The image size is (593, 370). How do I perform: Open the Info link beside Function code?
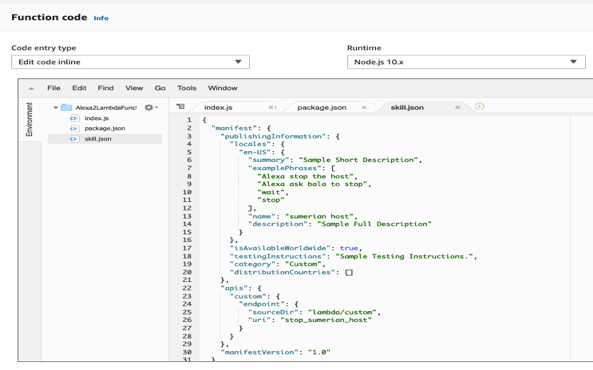[101, 18]
